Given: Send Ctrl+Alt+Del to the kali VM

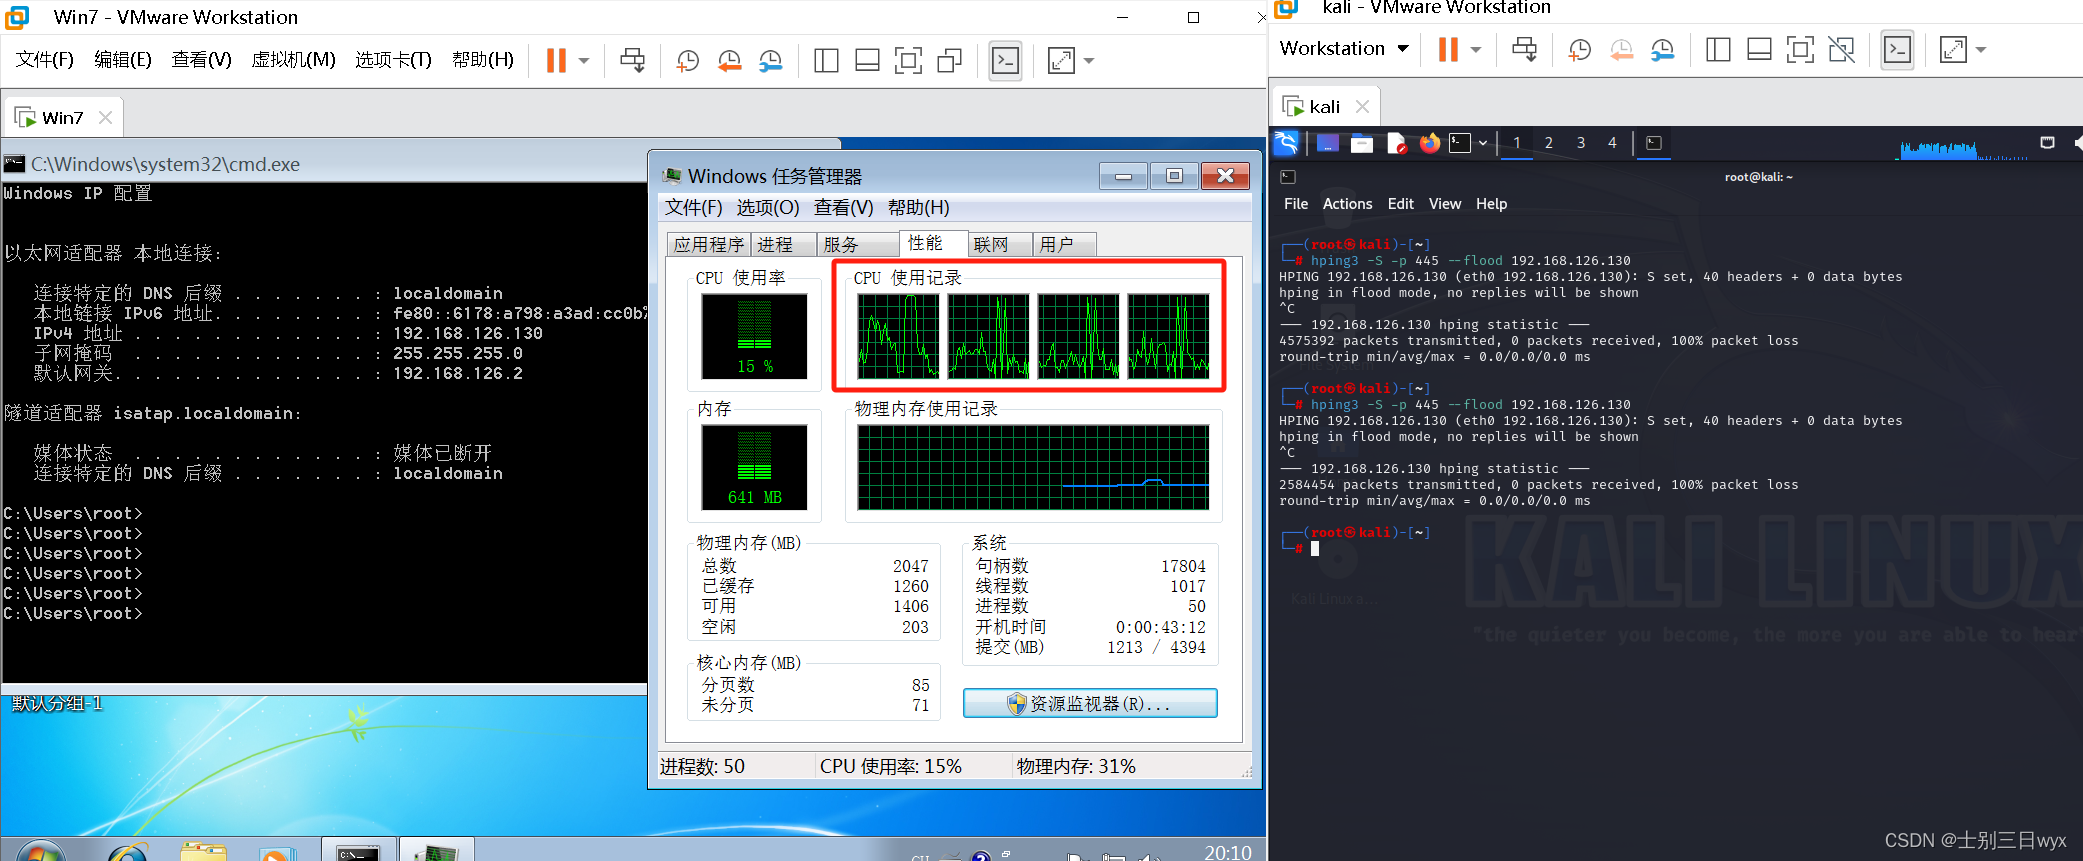Looking at the screenshot, I should 1524,49.
